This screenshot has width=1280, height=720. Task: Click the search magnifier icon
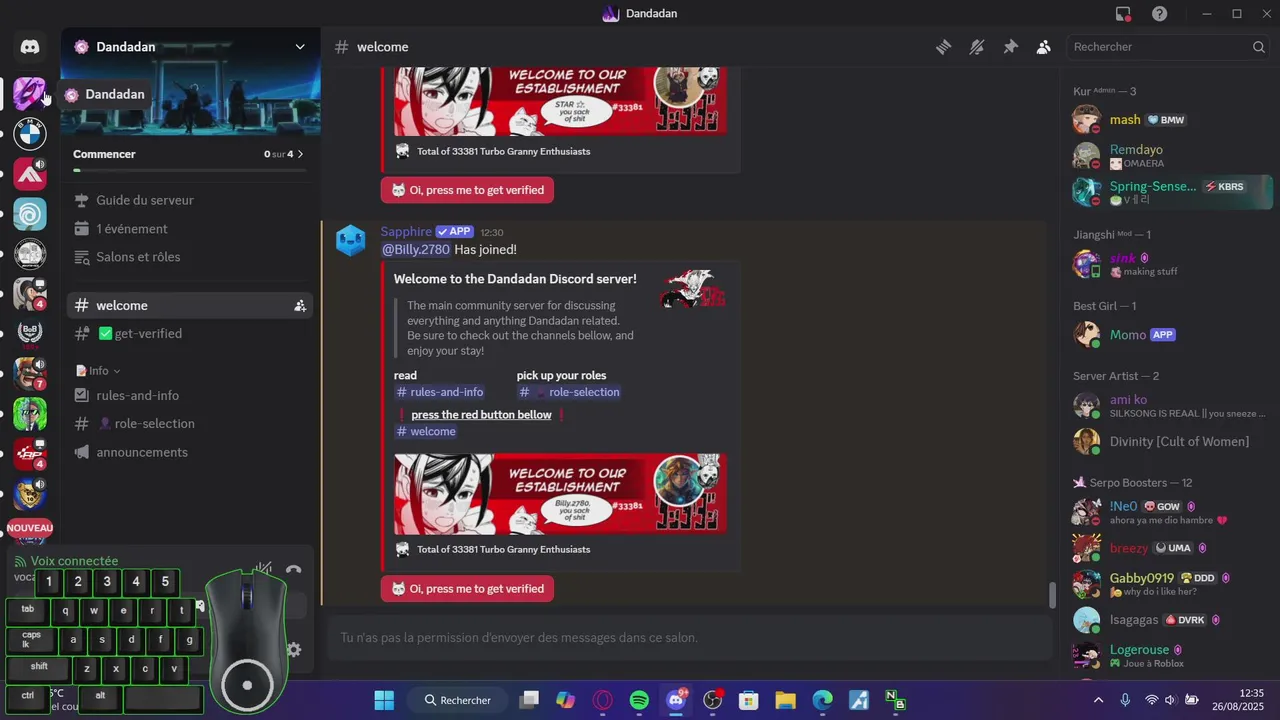pos(1259,47)
